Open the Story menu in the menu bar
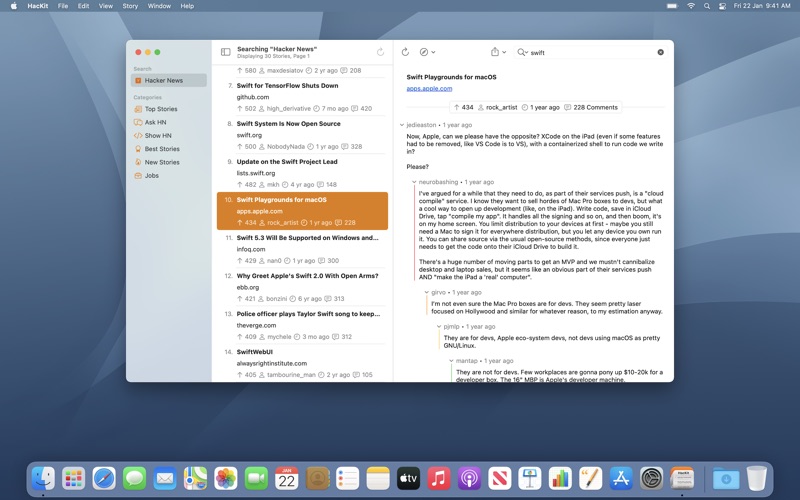Viewport: 800px width, 500px height. pyautogui.click(x=130, y=6)
